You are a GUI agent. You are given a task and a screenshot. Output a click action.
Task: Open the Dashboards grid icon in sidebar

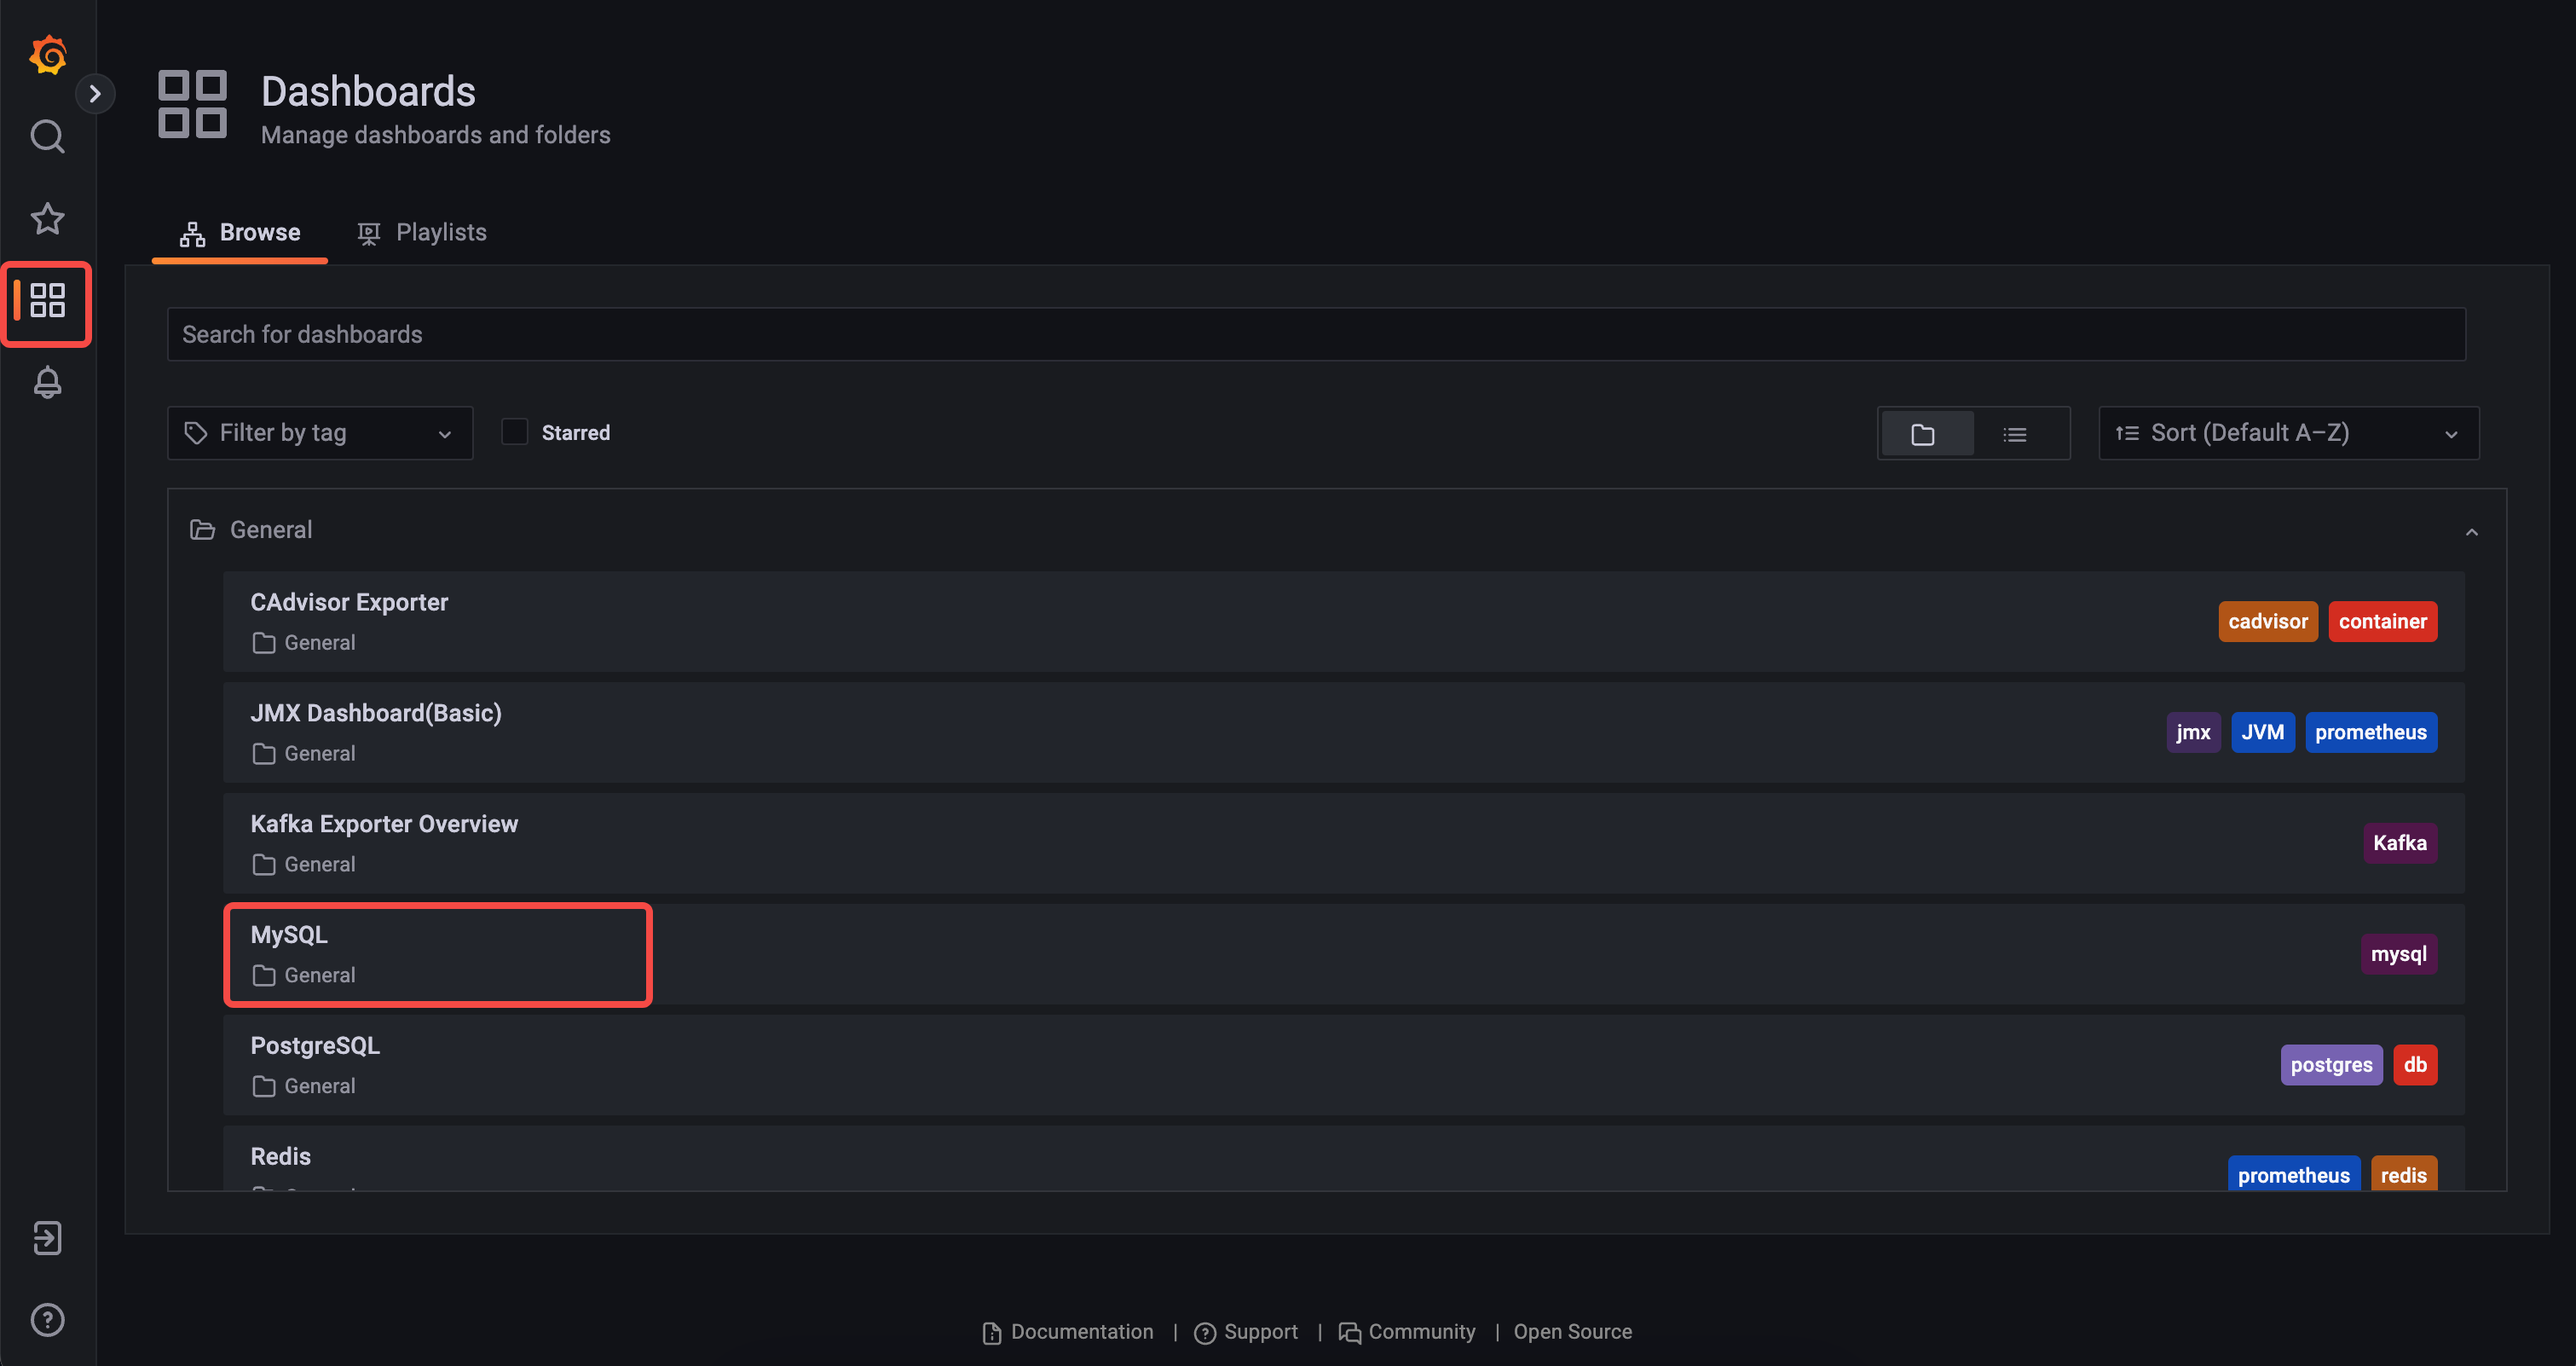click(48, 301)
